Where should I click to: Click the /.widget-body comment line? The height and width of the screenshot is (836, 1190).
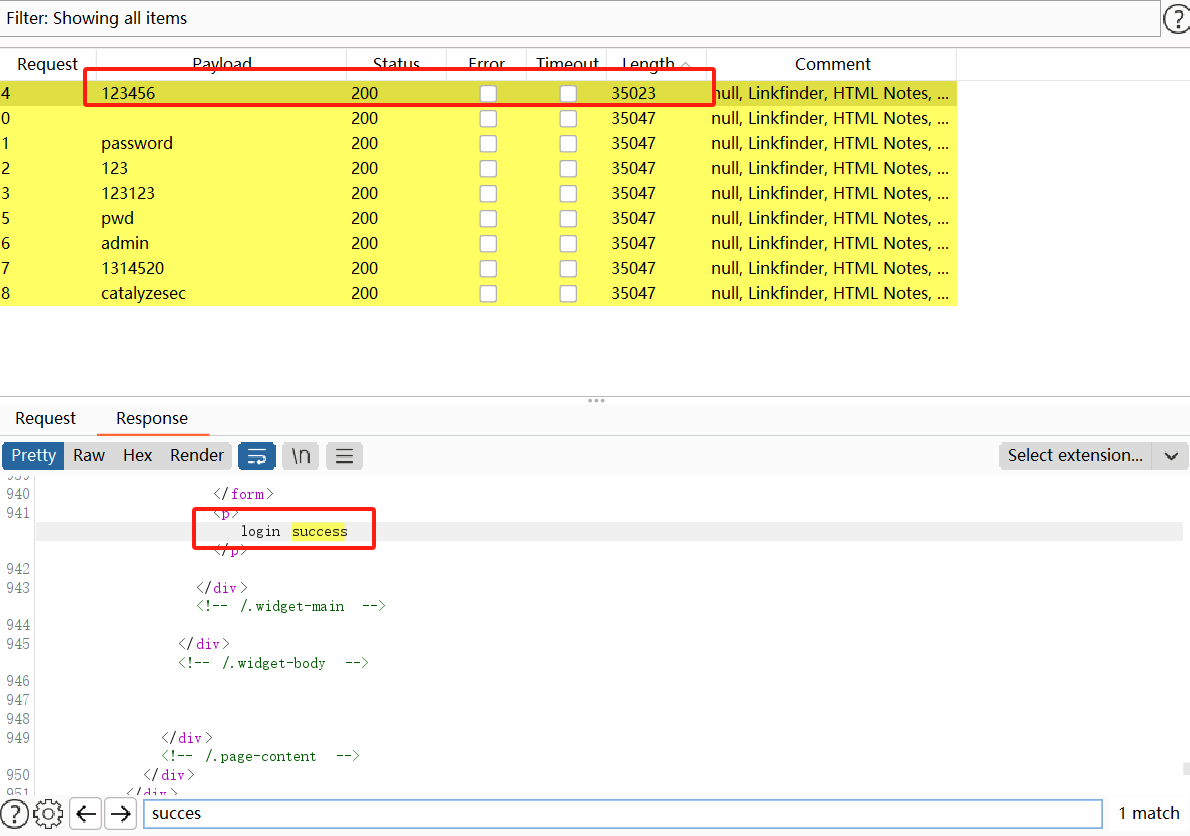pos(273,663)
